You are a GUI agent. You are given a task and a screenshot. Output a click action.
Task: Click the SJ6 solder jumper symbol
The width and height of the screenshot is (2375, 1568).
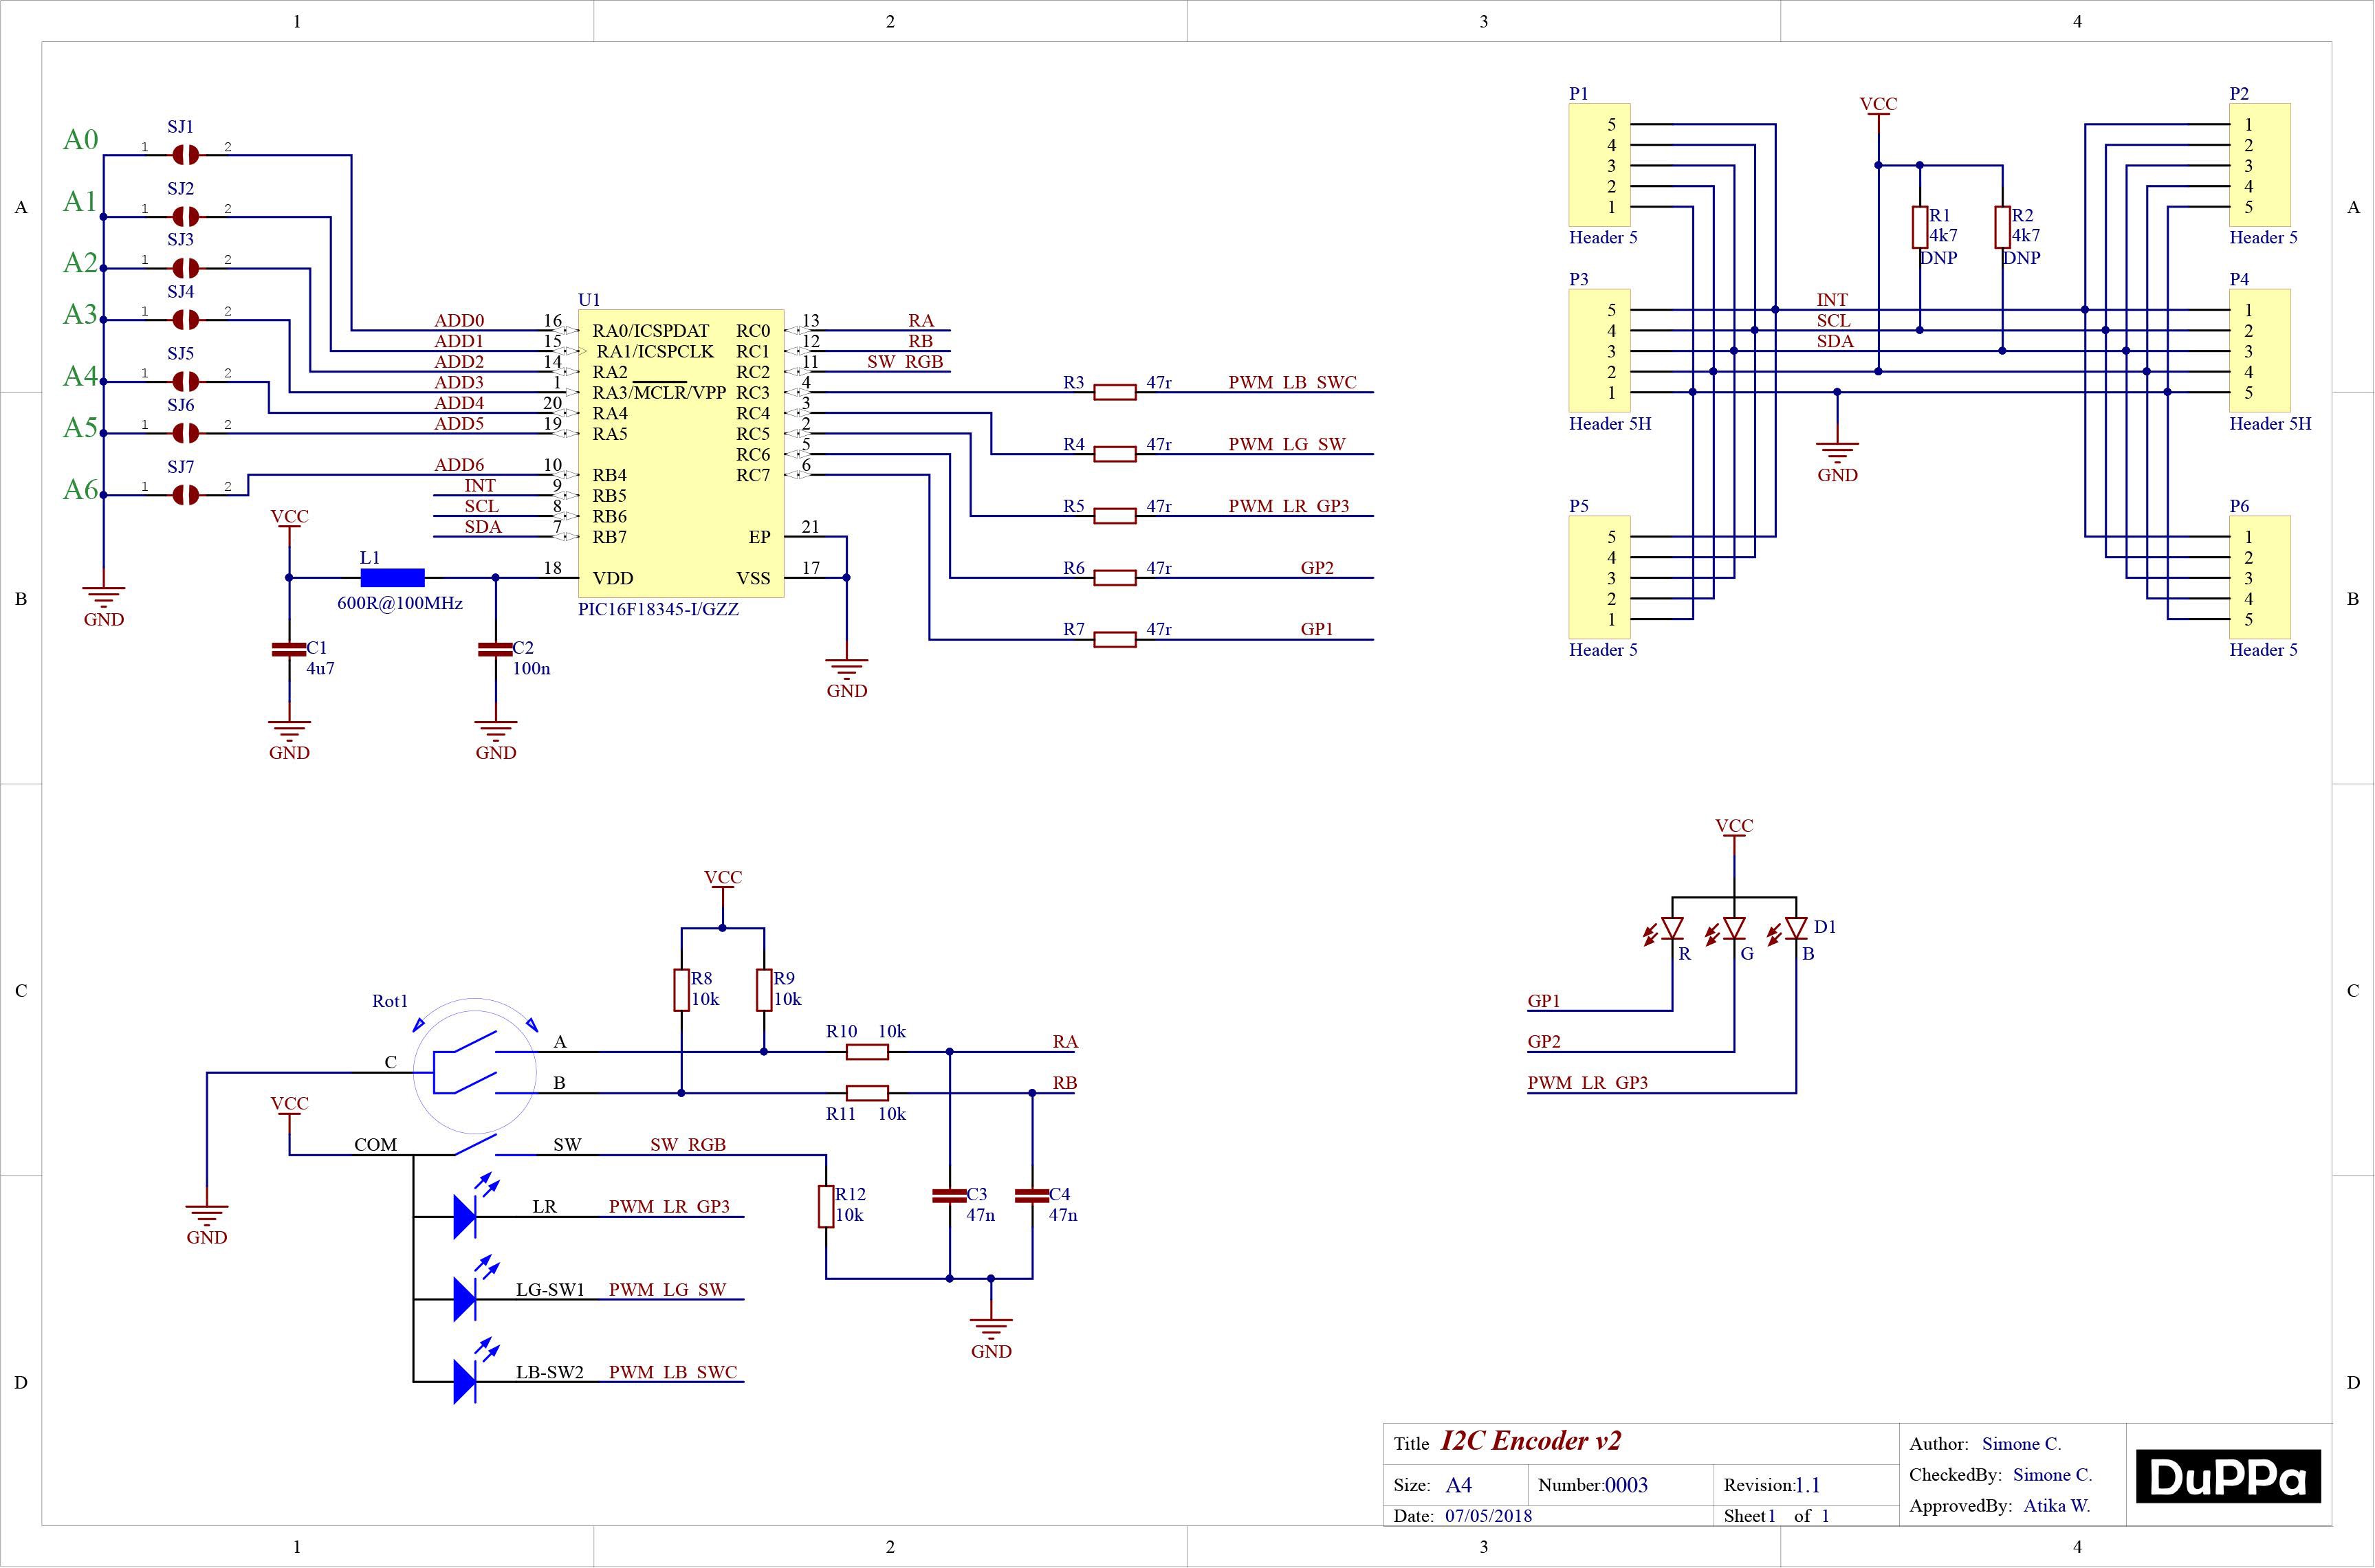[x=185, y=433]
